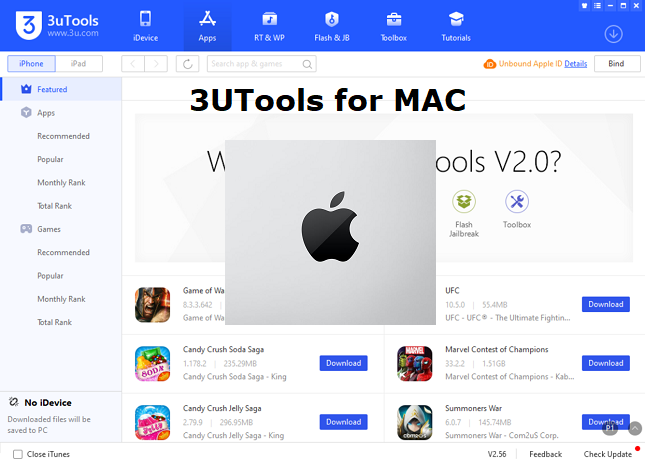The image size is (645, 463).
Task: Download Candy Crush Soda Saga
Action: click(343, 363)
